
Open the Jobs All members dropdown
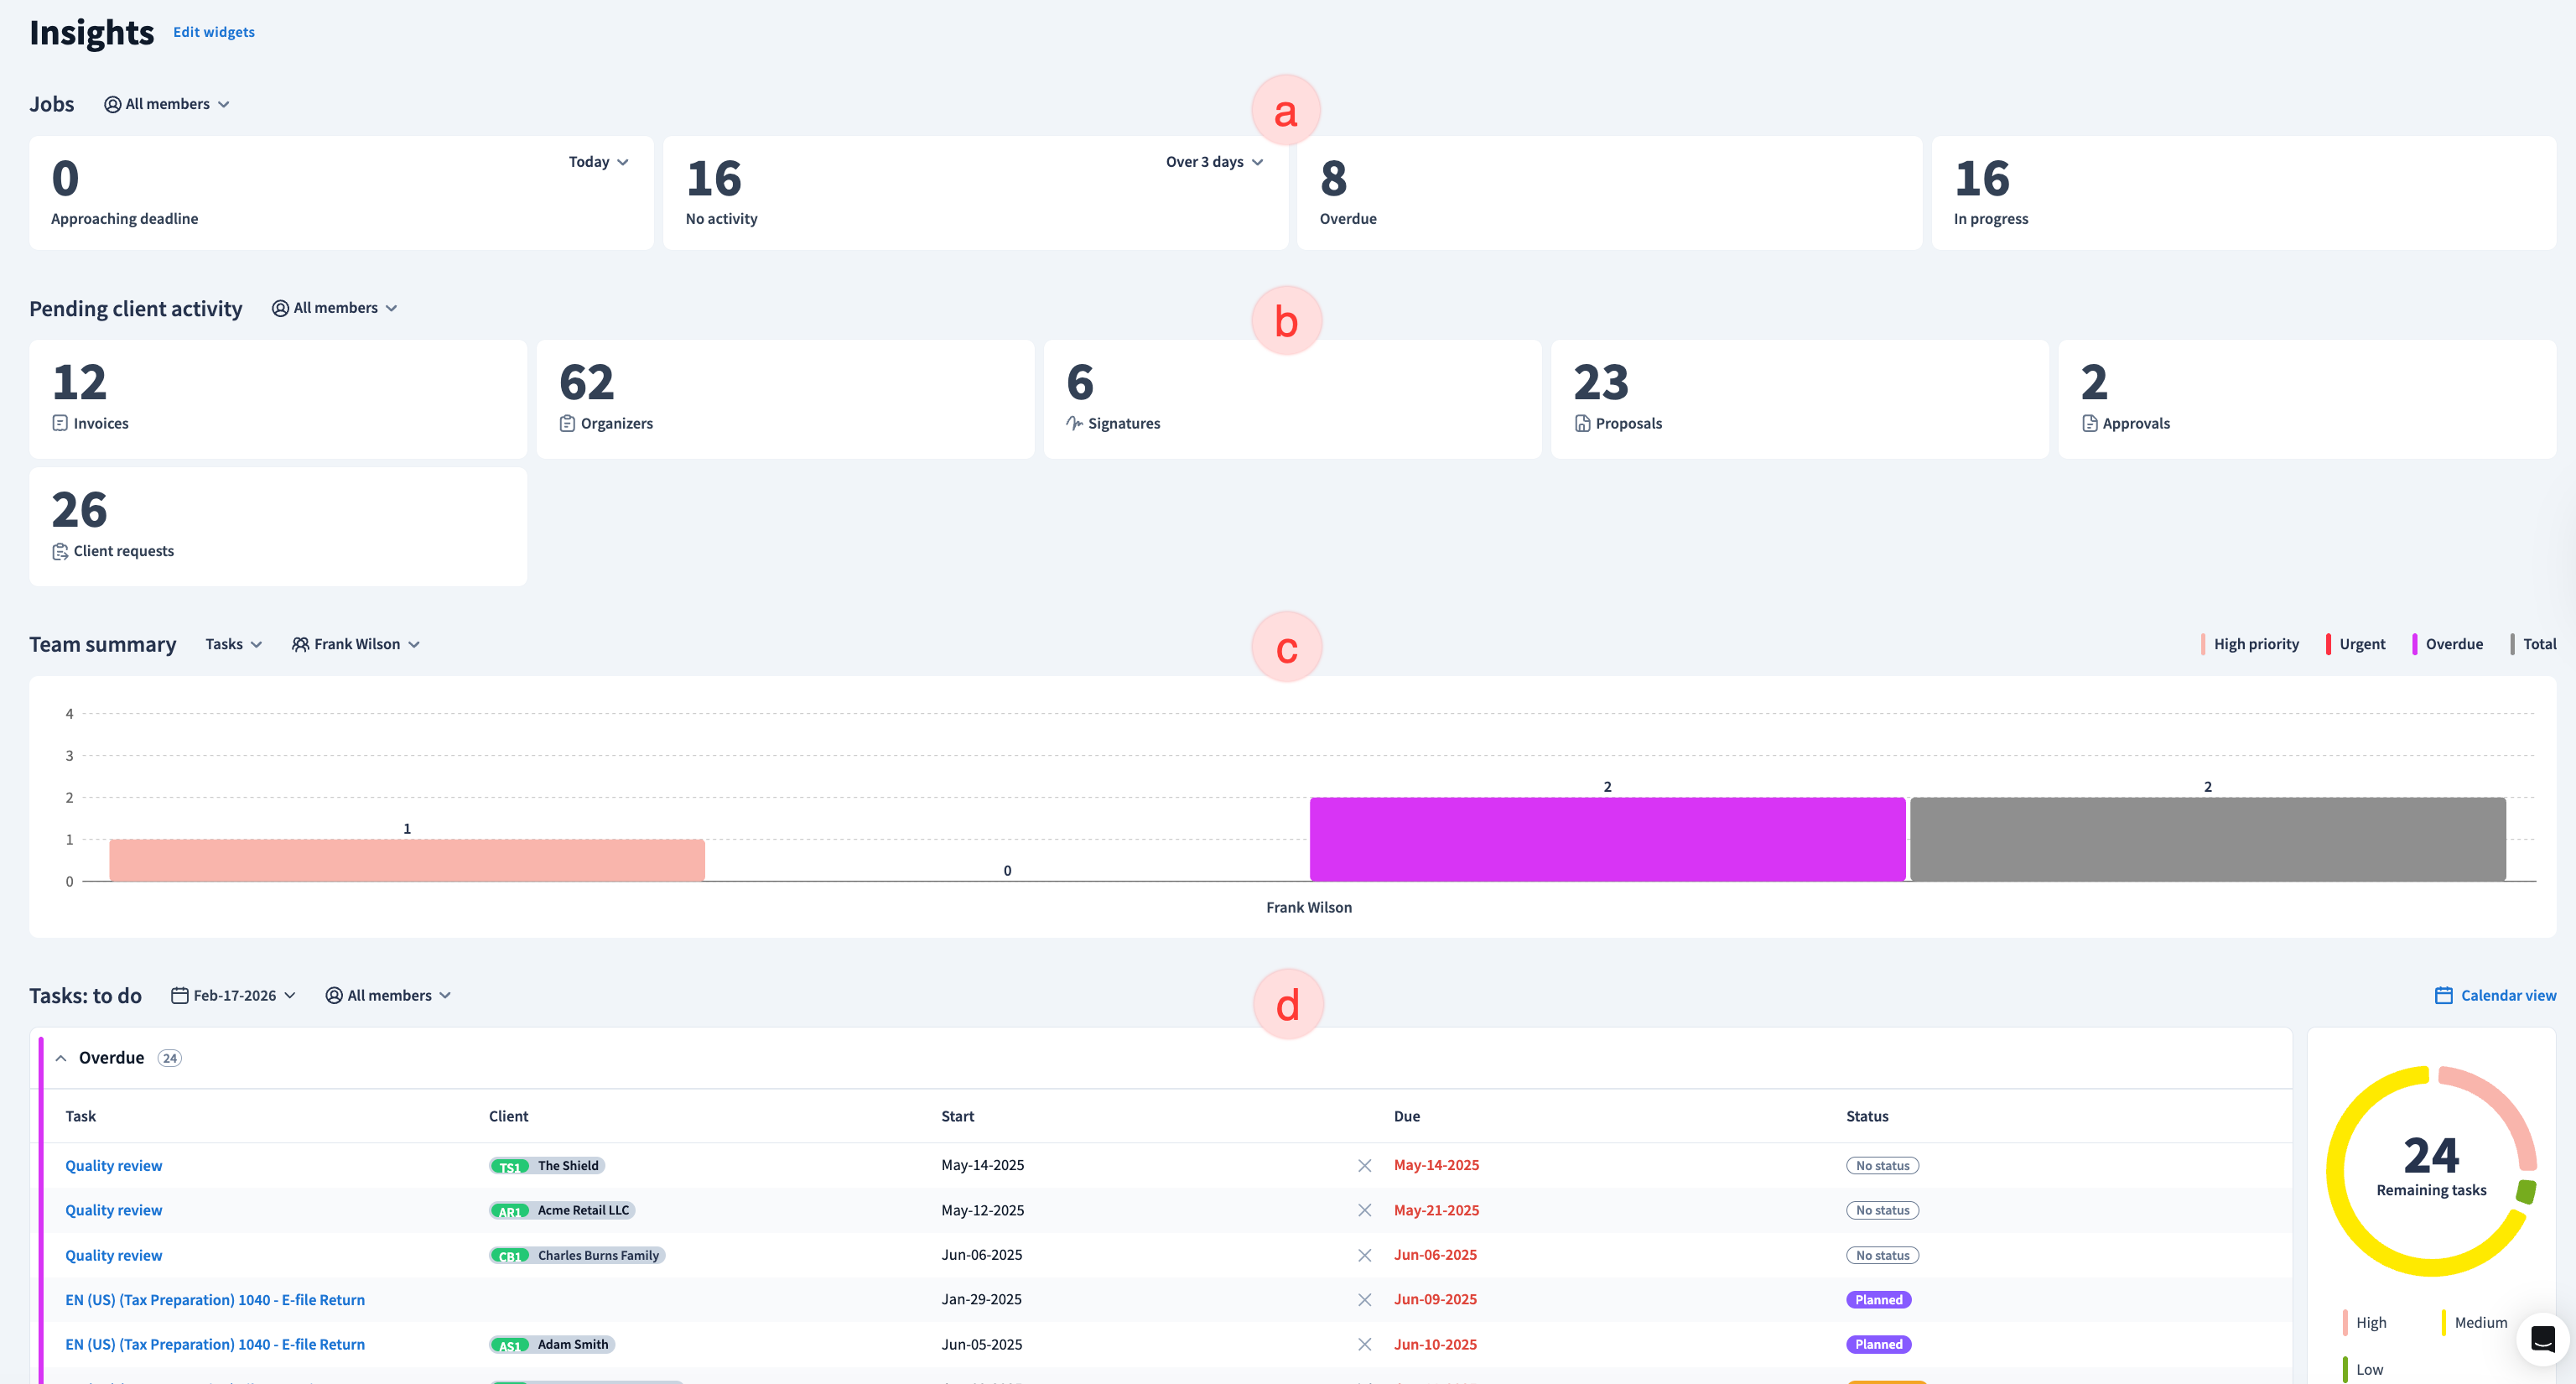click(167, 104)
